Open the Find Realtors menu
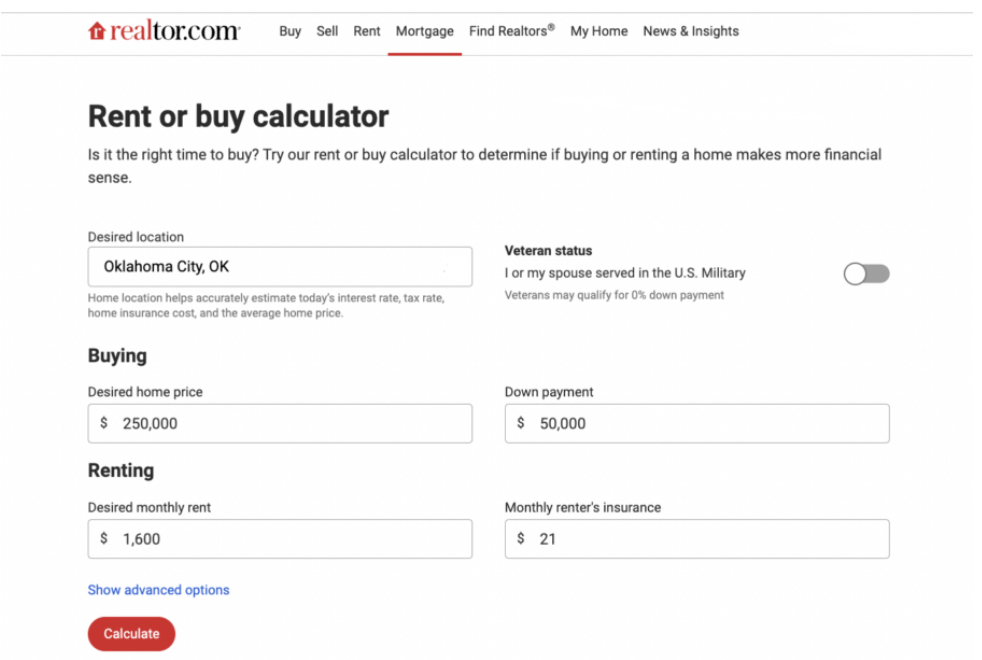This screenshot has height=660, width=982. (512, 31)
